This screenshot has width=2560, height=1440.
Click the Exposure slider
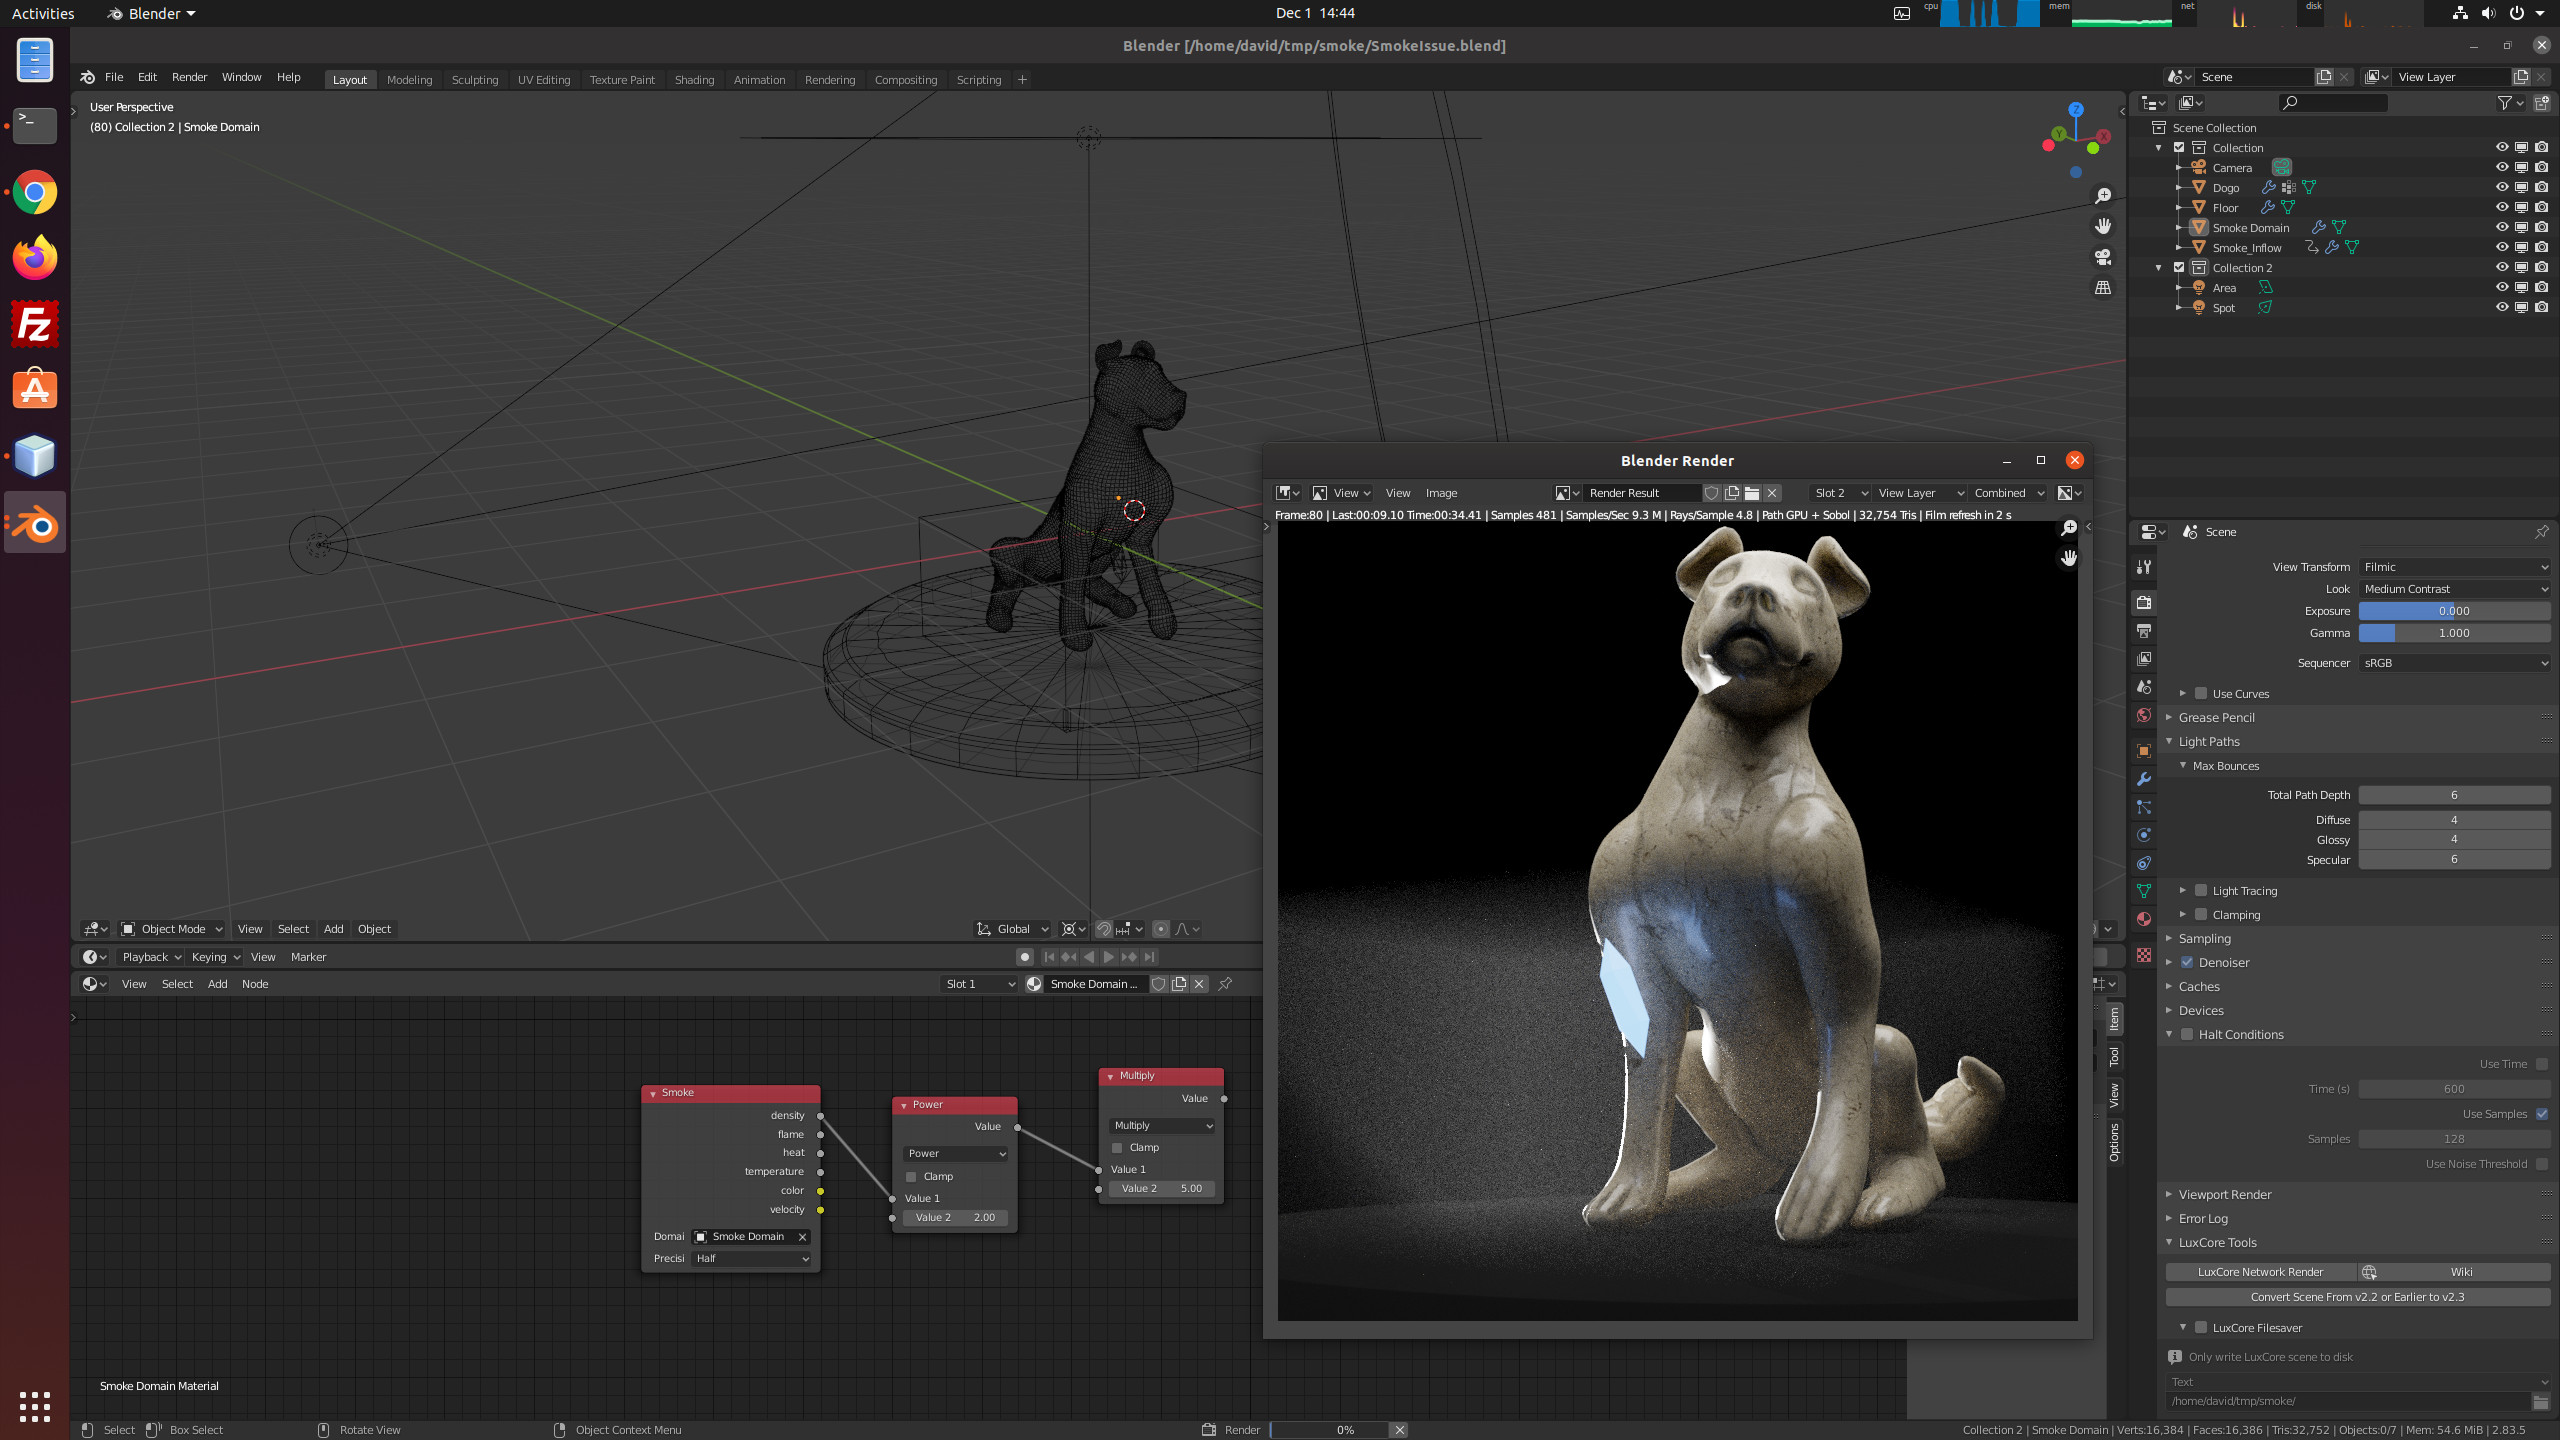click(x=2454, y=611)
